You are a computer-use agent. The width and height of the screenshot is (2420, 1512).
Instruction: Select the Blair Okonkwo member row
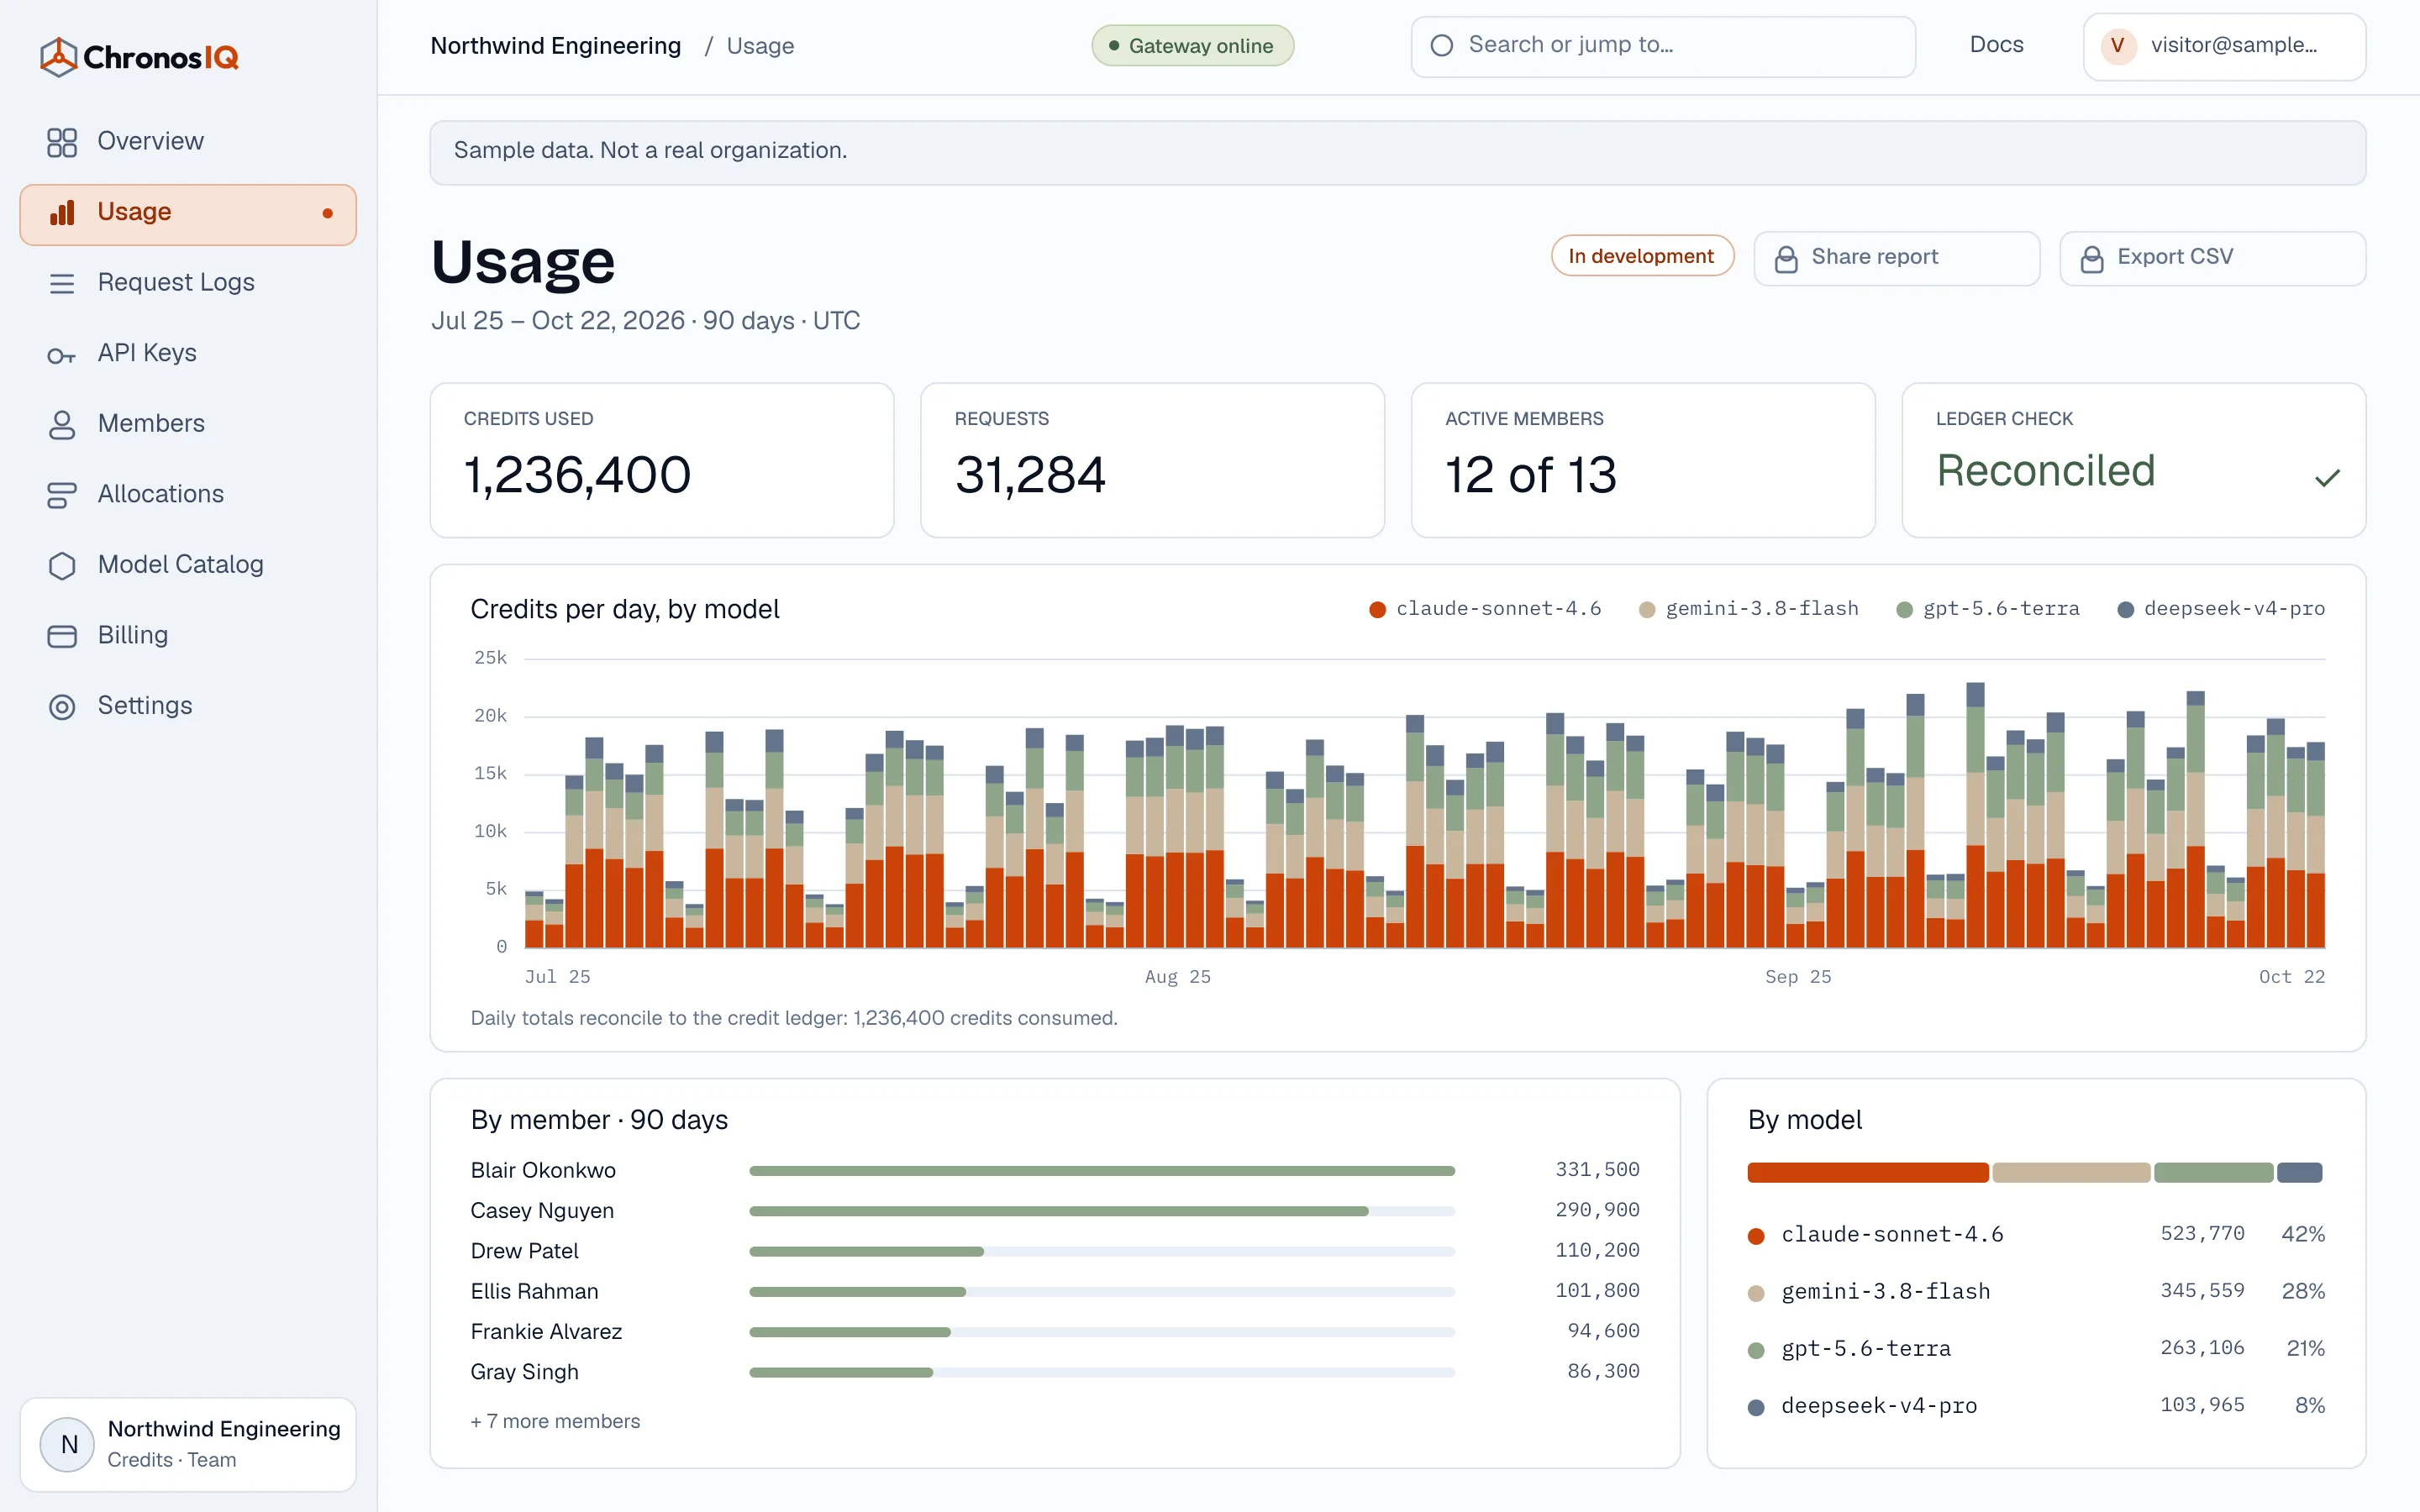pyautogui.click(x=1055, y=1170)
